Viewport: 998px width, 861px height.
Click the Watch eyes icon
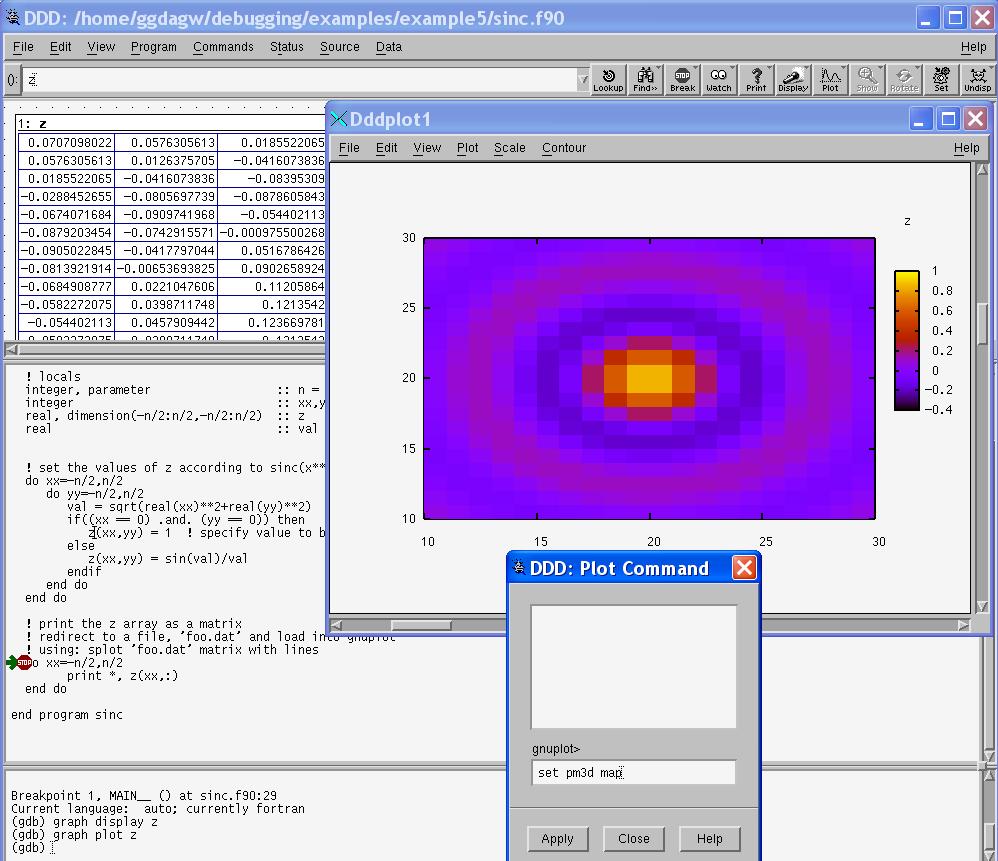tap(719, 79)
